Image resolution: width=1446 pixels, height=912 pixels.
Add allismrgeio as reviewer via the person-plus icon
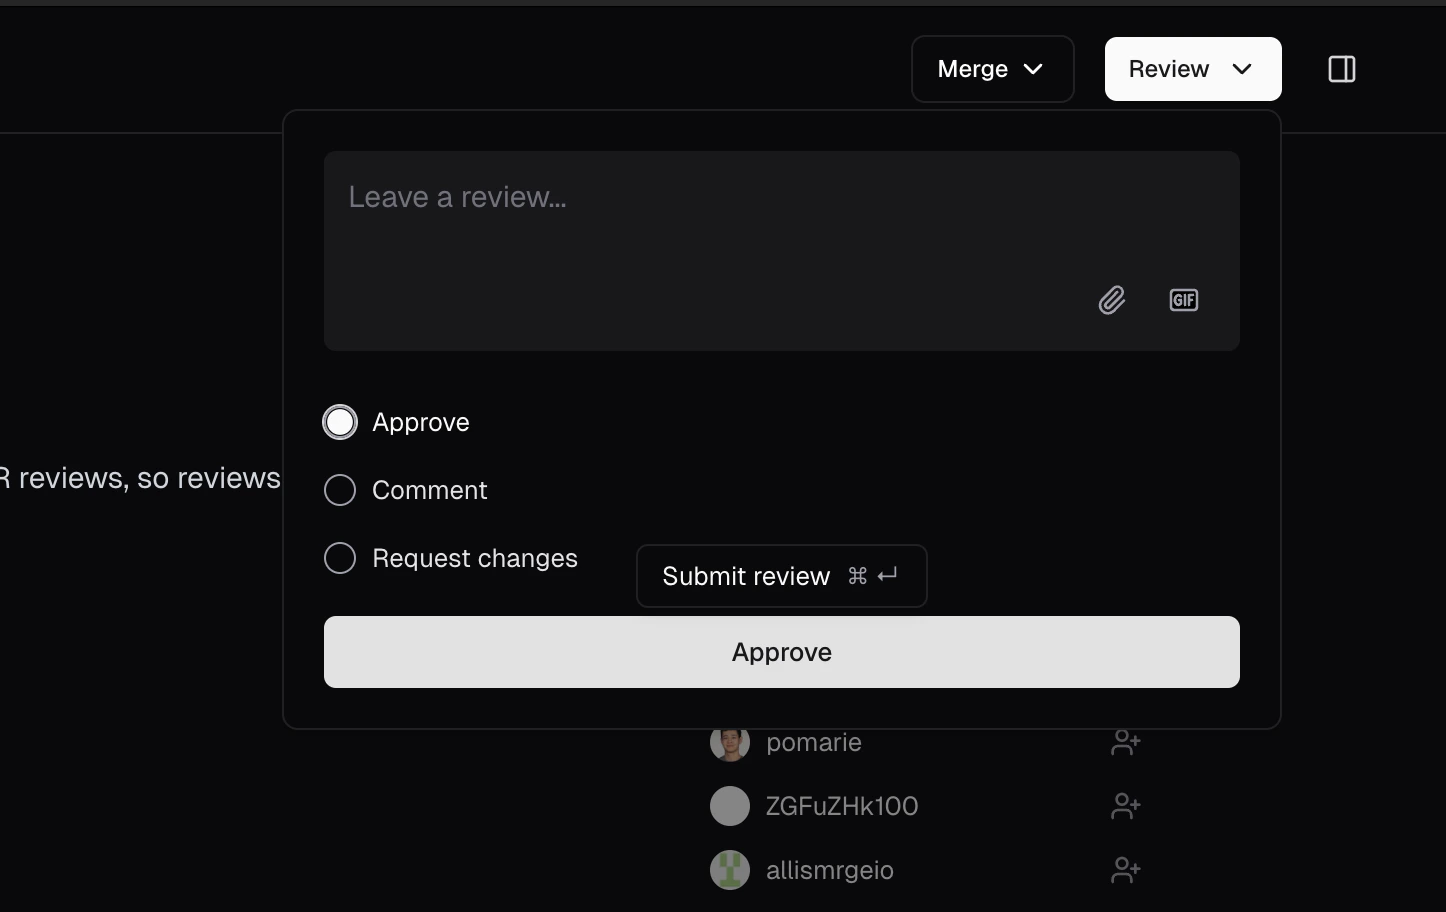[1126, 870]
